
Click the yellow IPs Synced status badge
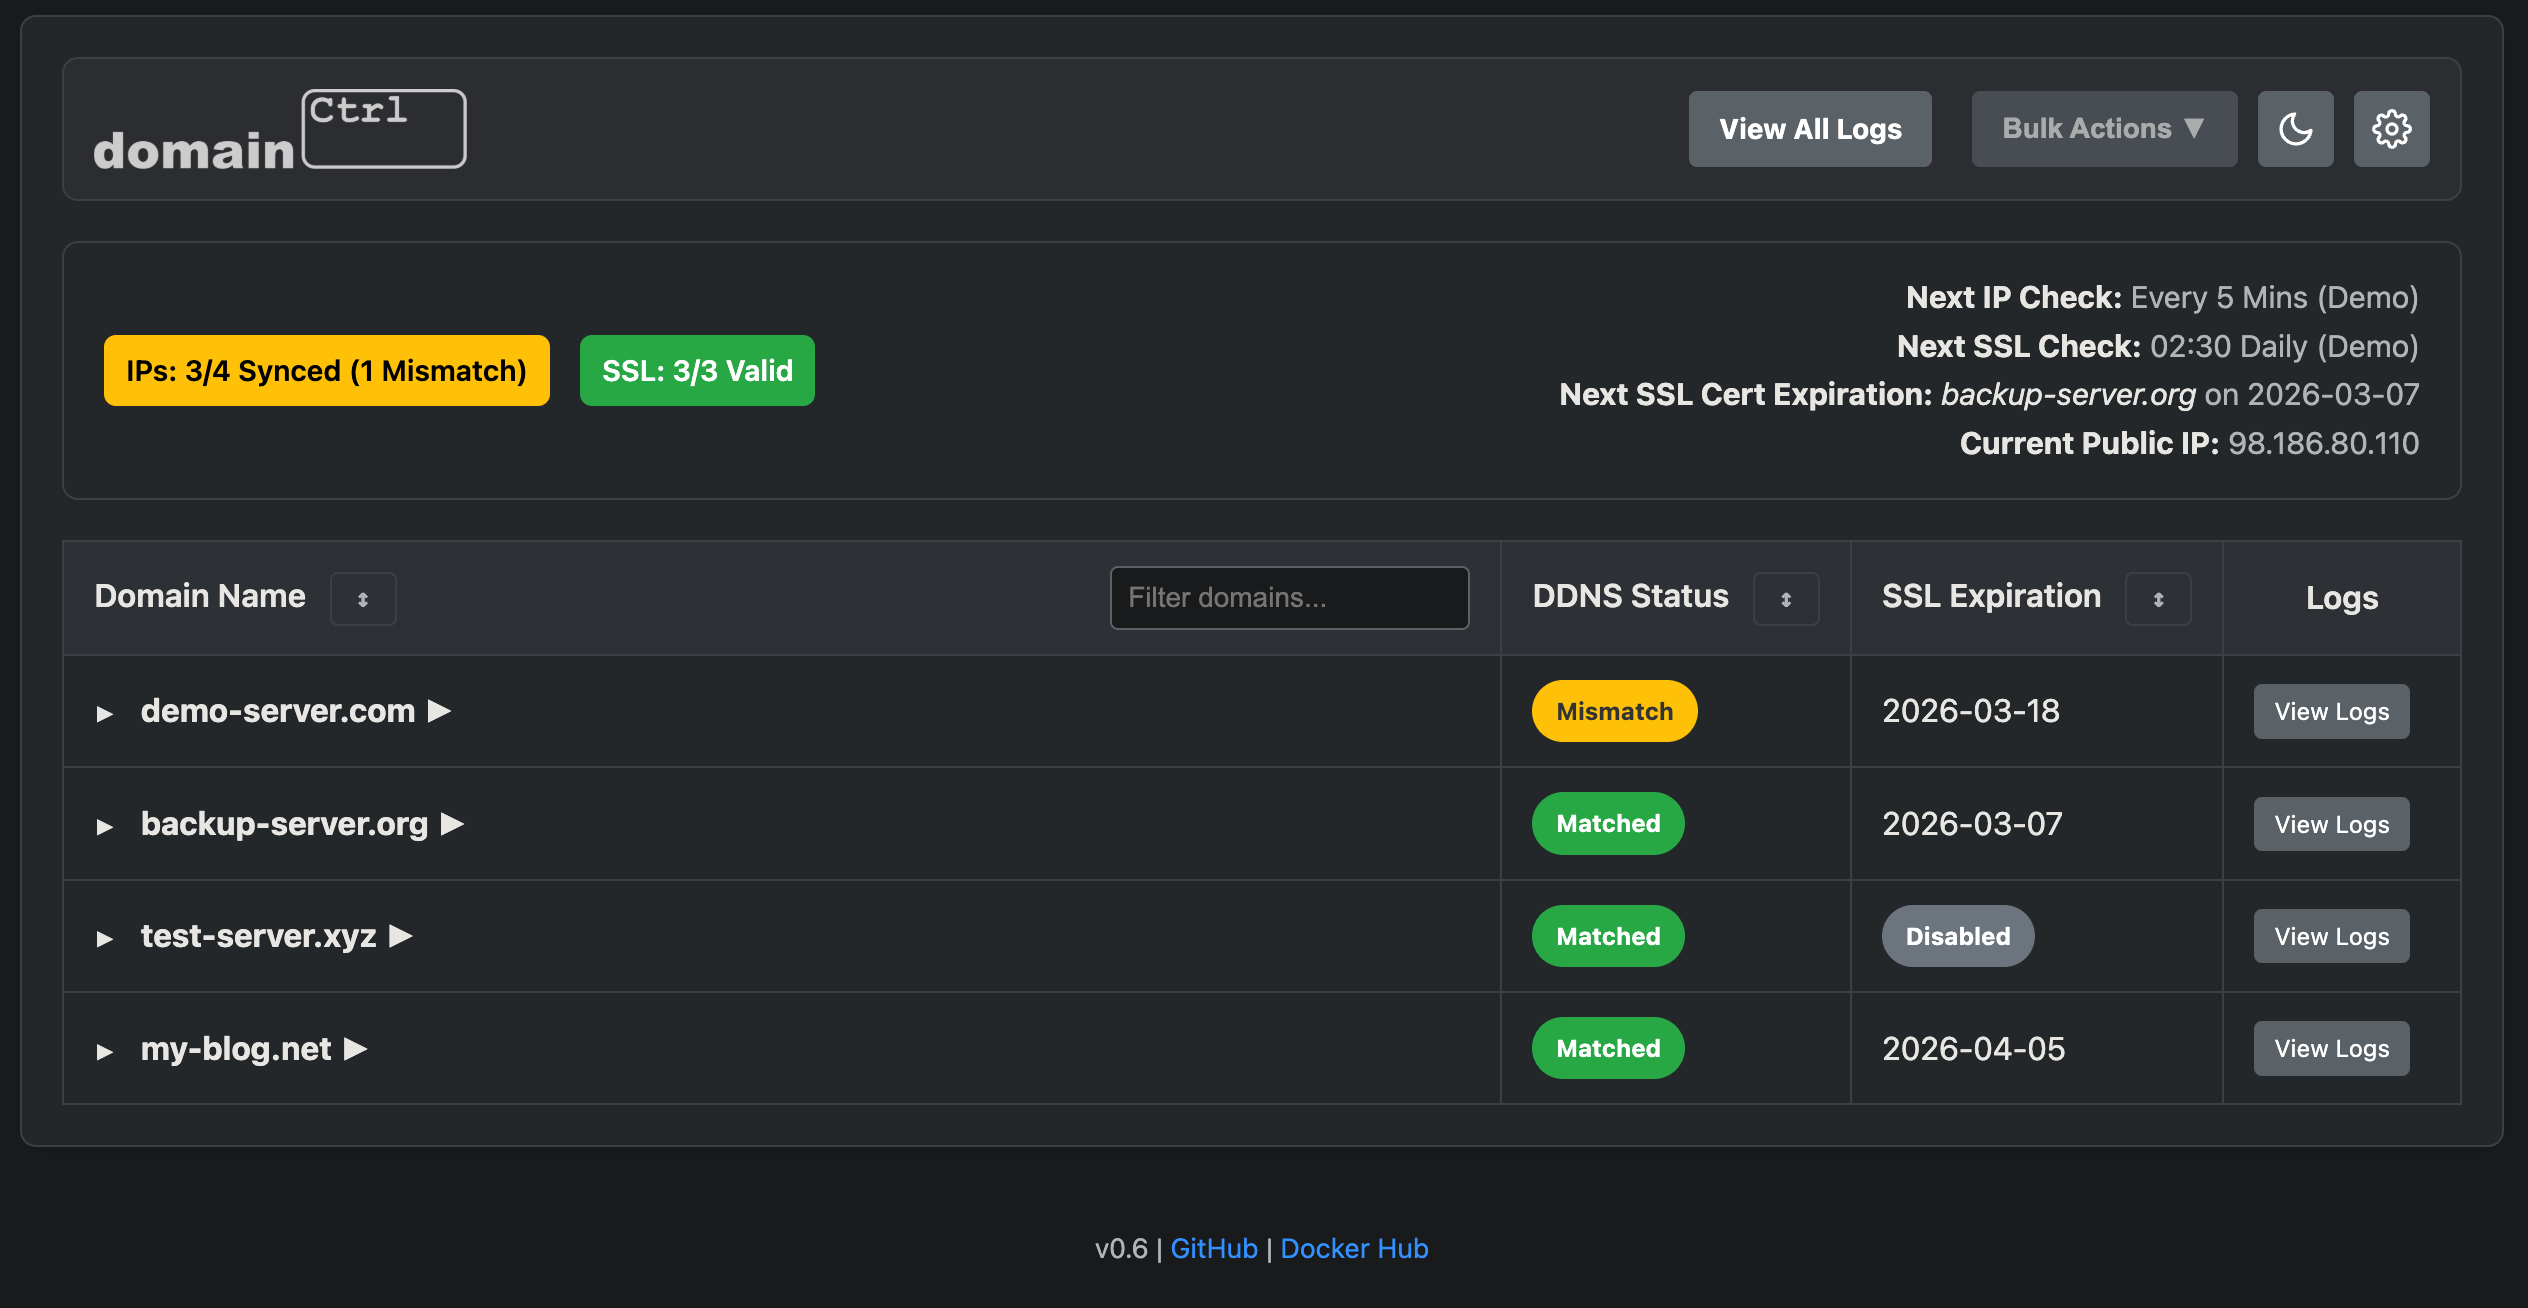326,371
